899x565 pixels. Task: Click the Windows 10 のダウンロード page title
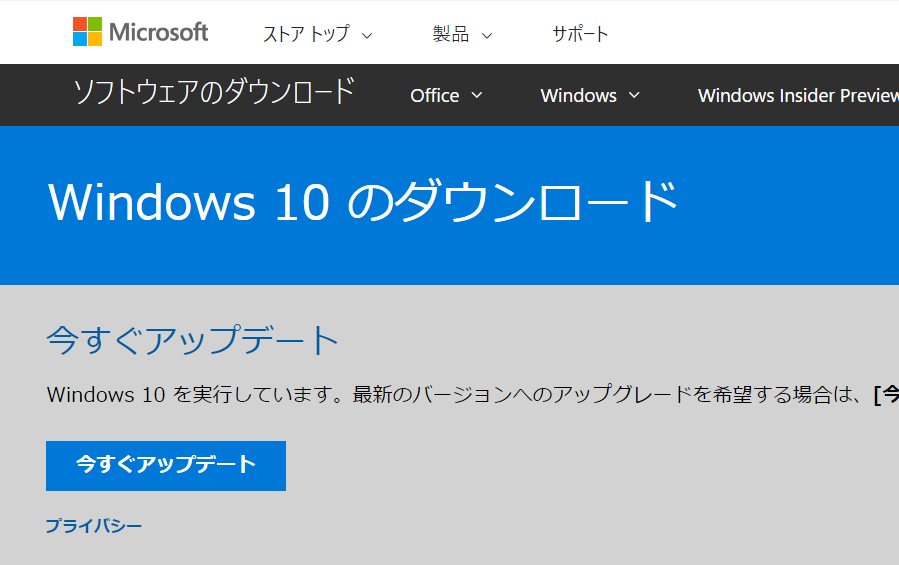[363, 202]
